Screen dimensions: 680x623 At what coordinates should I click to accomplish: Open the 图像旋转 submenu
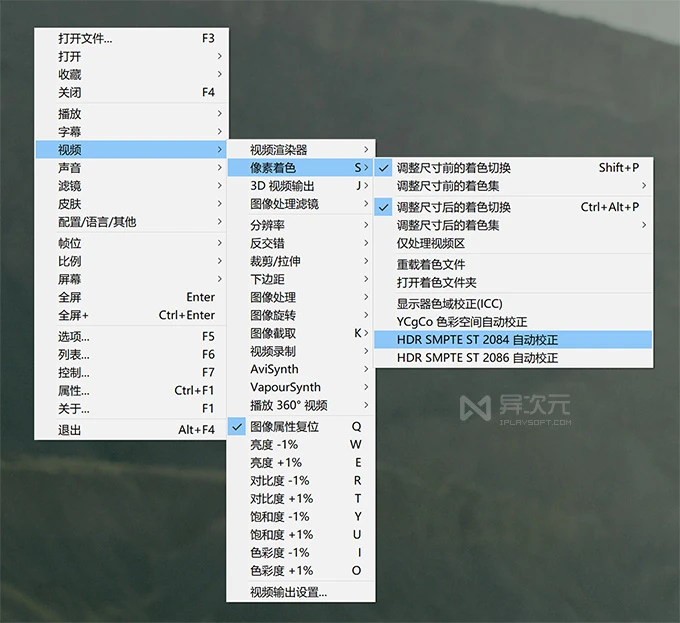[x=301, y=315]
